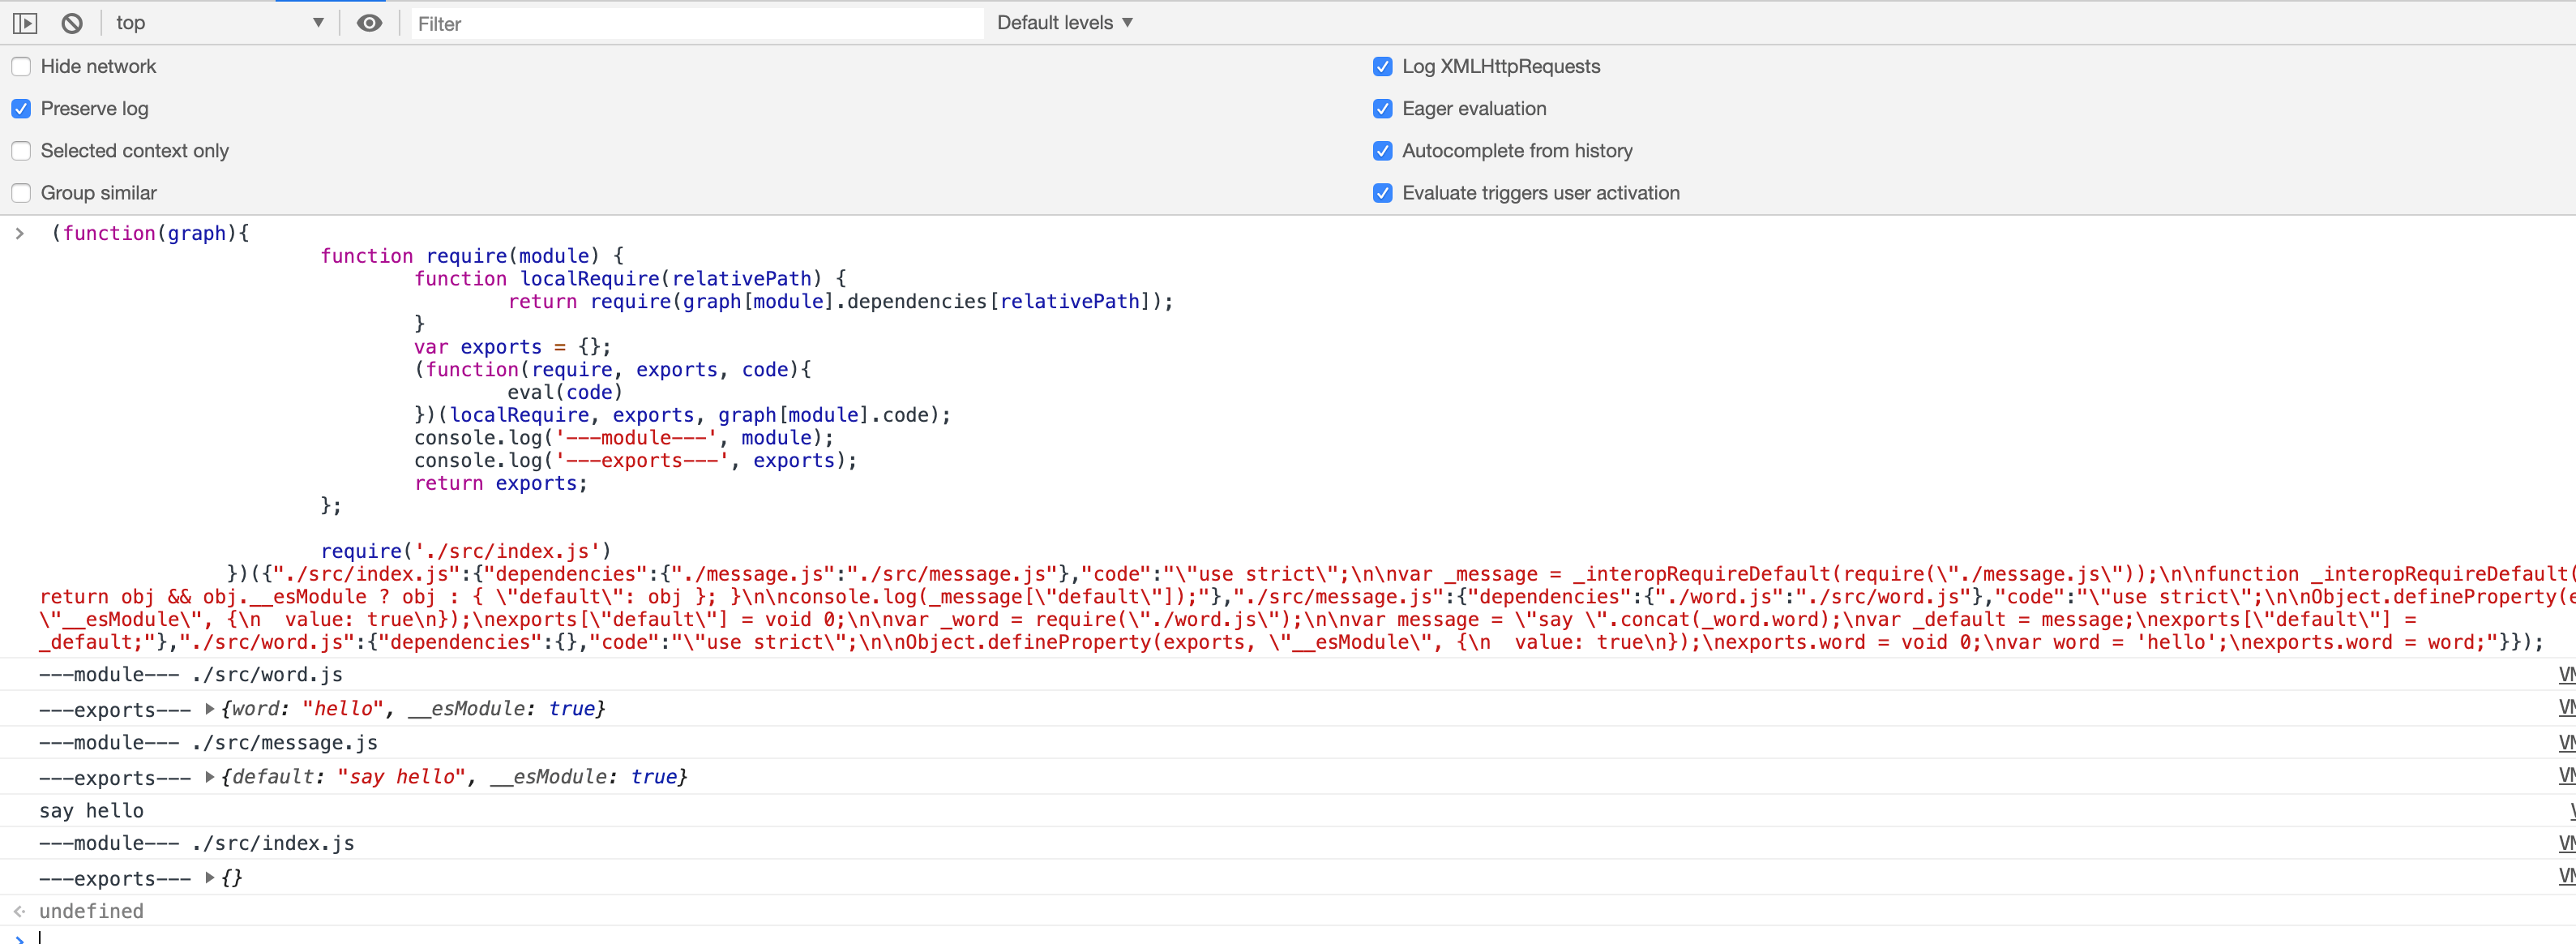This screenshot has width=2576, height=944.
Task: Disable Eager evaluation checkbox
Action: [1382, 109]
